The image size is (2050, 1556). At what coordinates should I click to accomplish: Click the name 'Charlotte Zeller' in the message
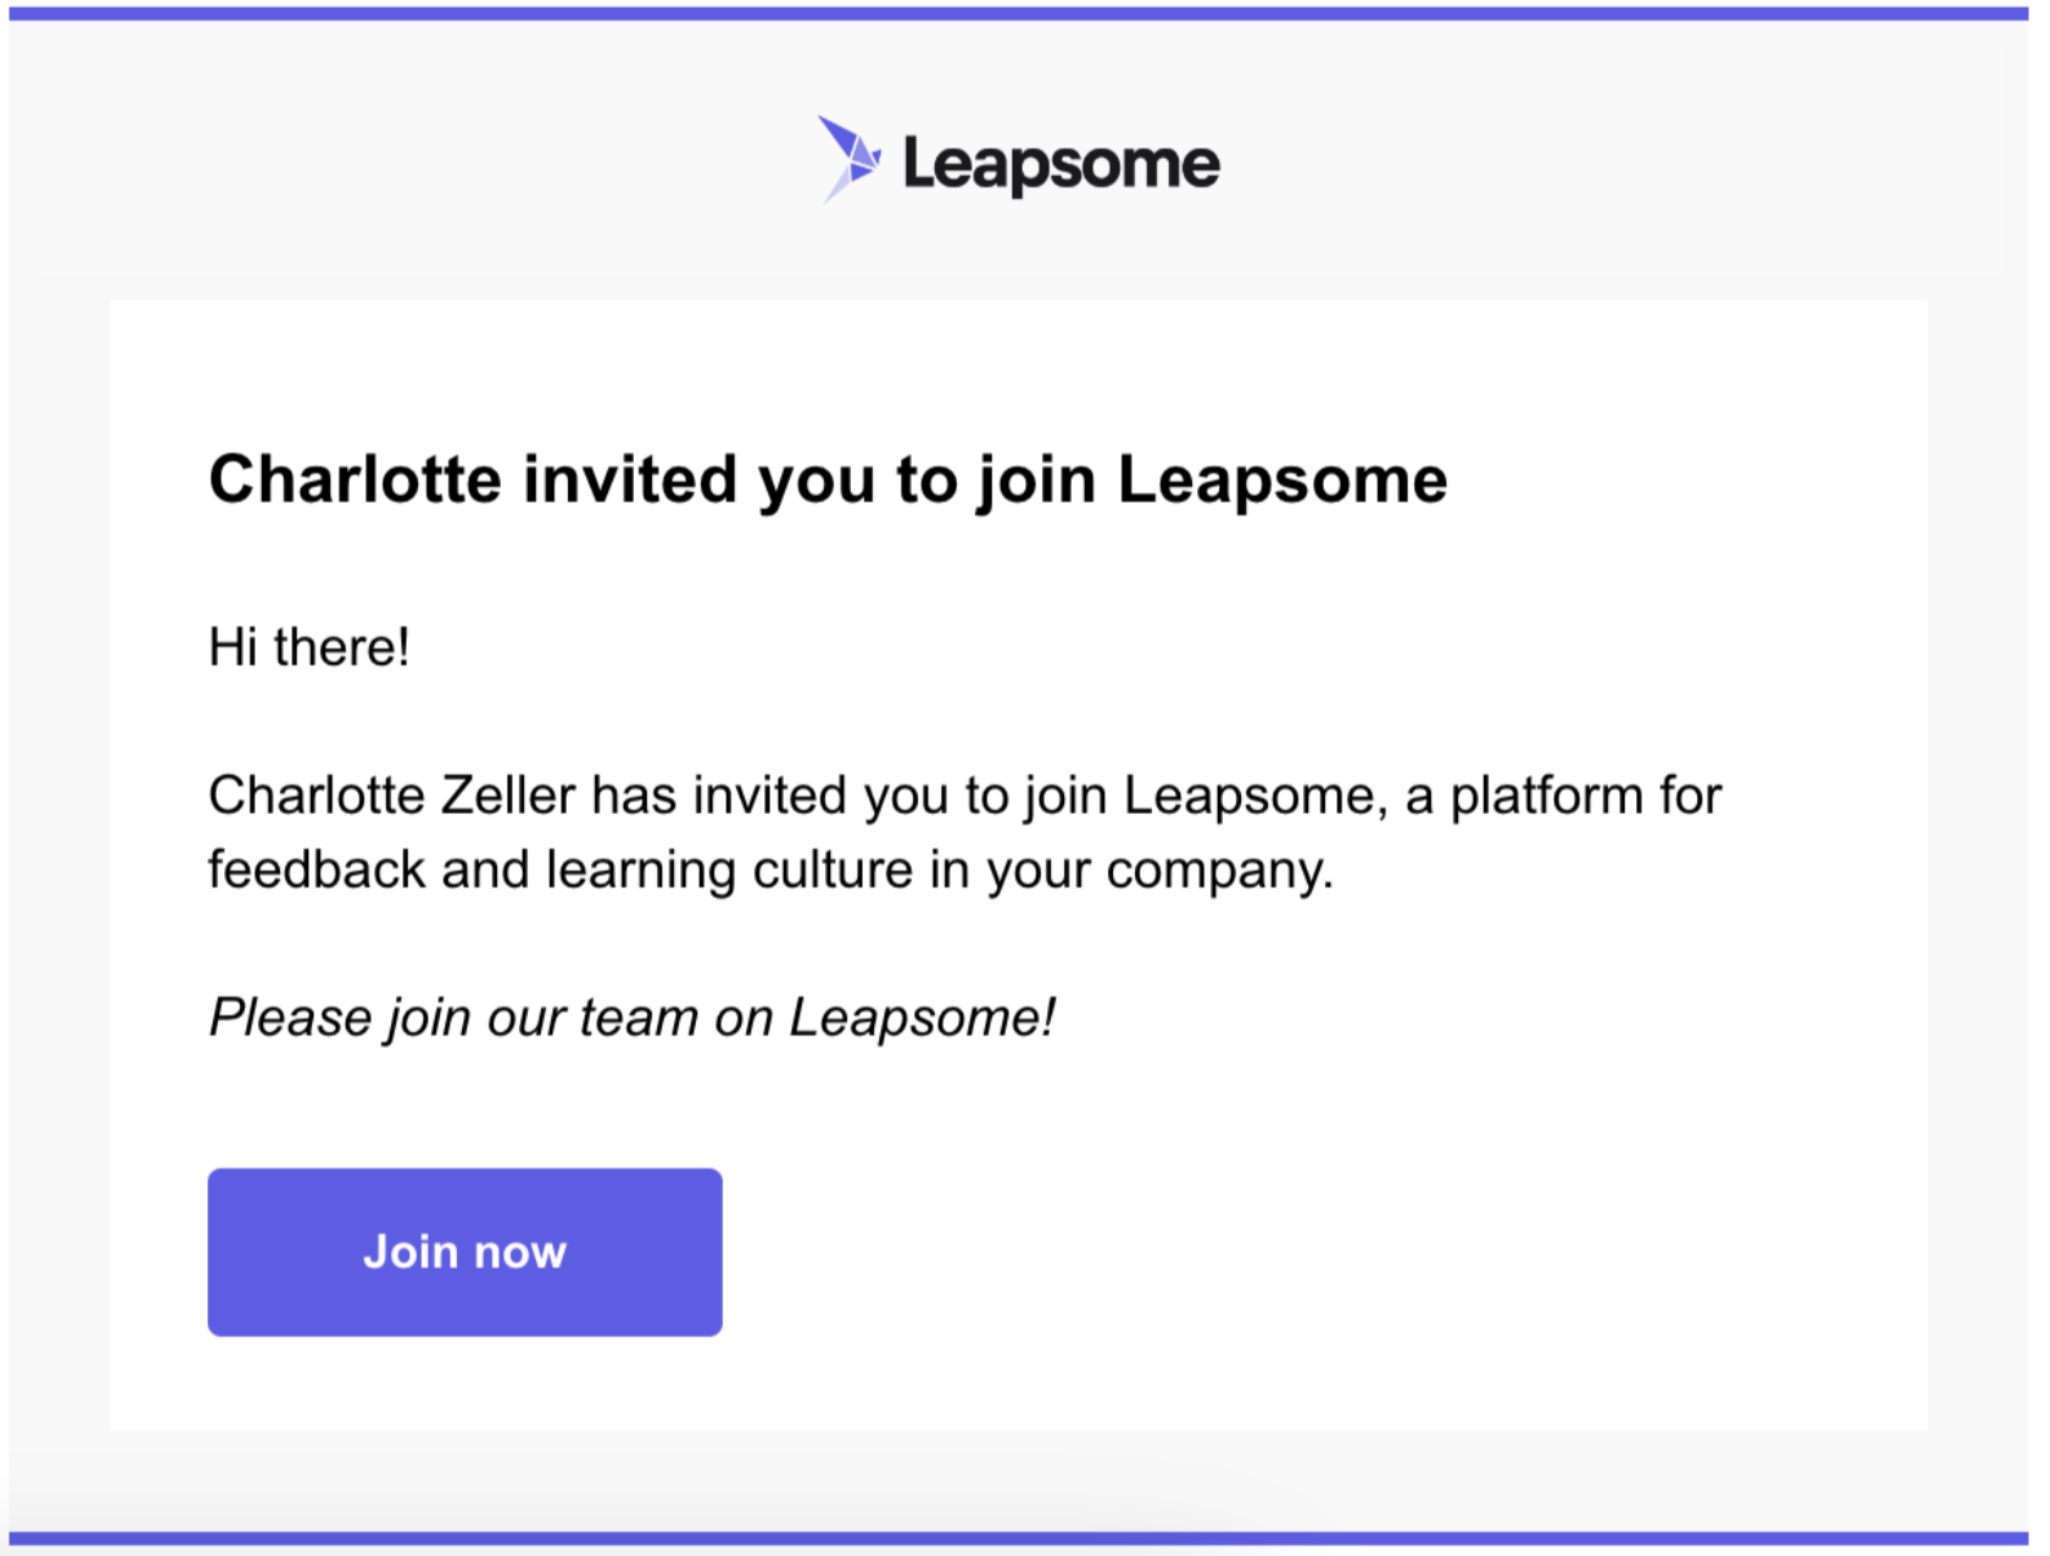click(392, 796)
